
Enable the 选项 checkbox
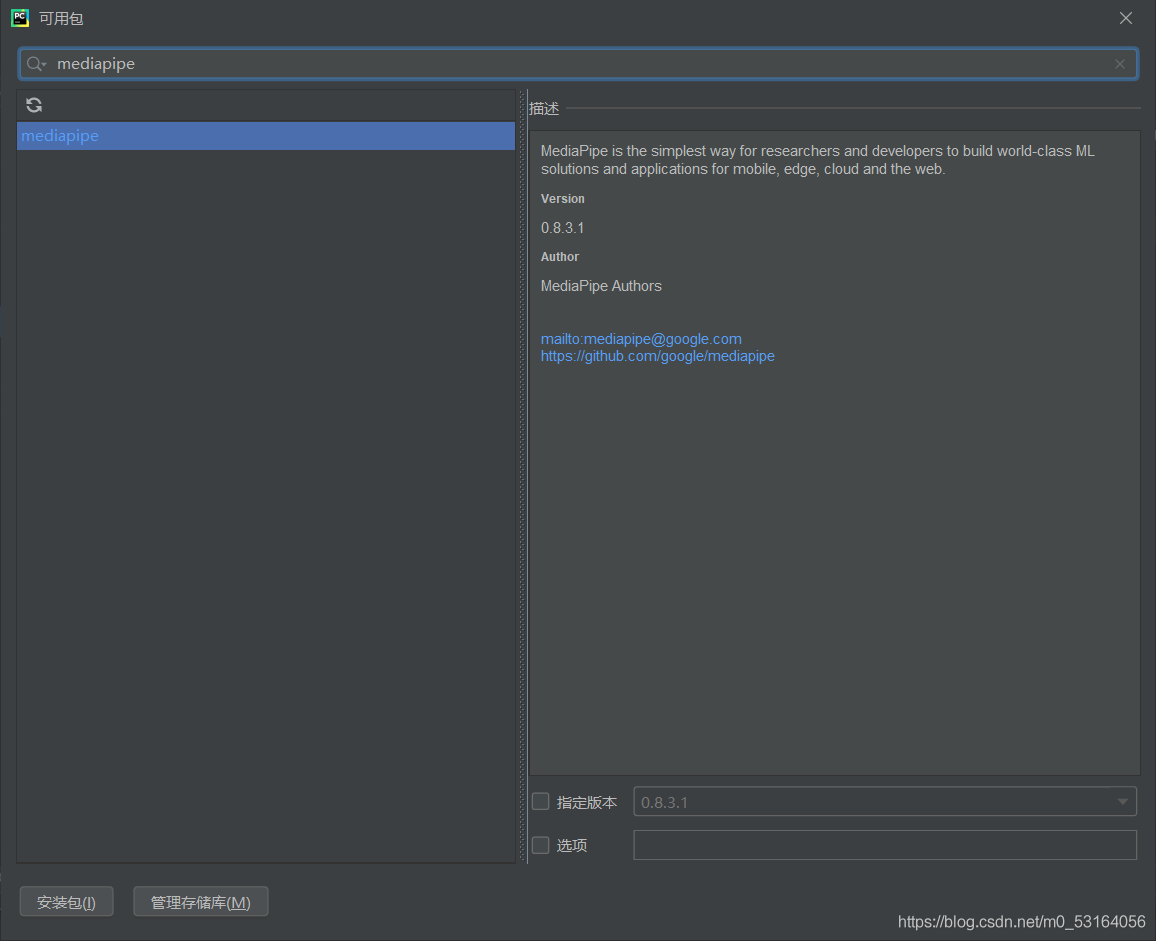(540, 845)
